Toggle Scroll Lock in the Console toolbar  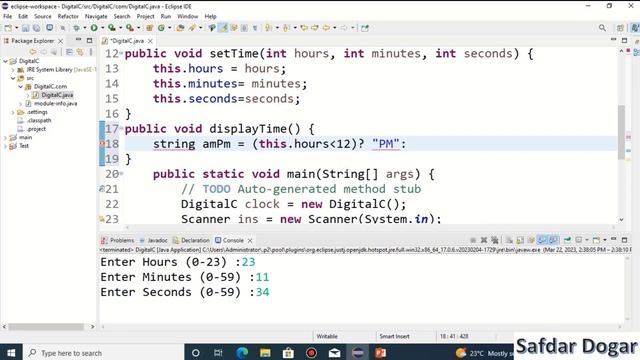click(520, 240)
